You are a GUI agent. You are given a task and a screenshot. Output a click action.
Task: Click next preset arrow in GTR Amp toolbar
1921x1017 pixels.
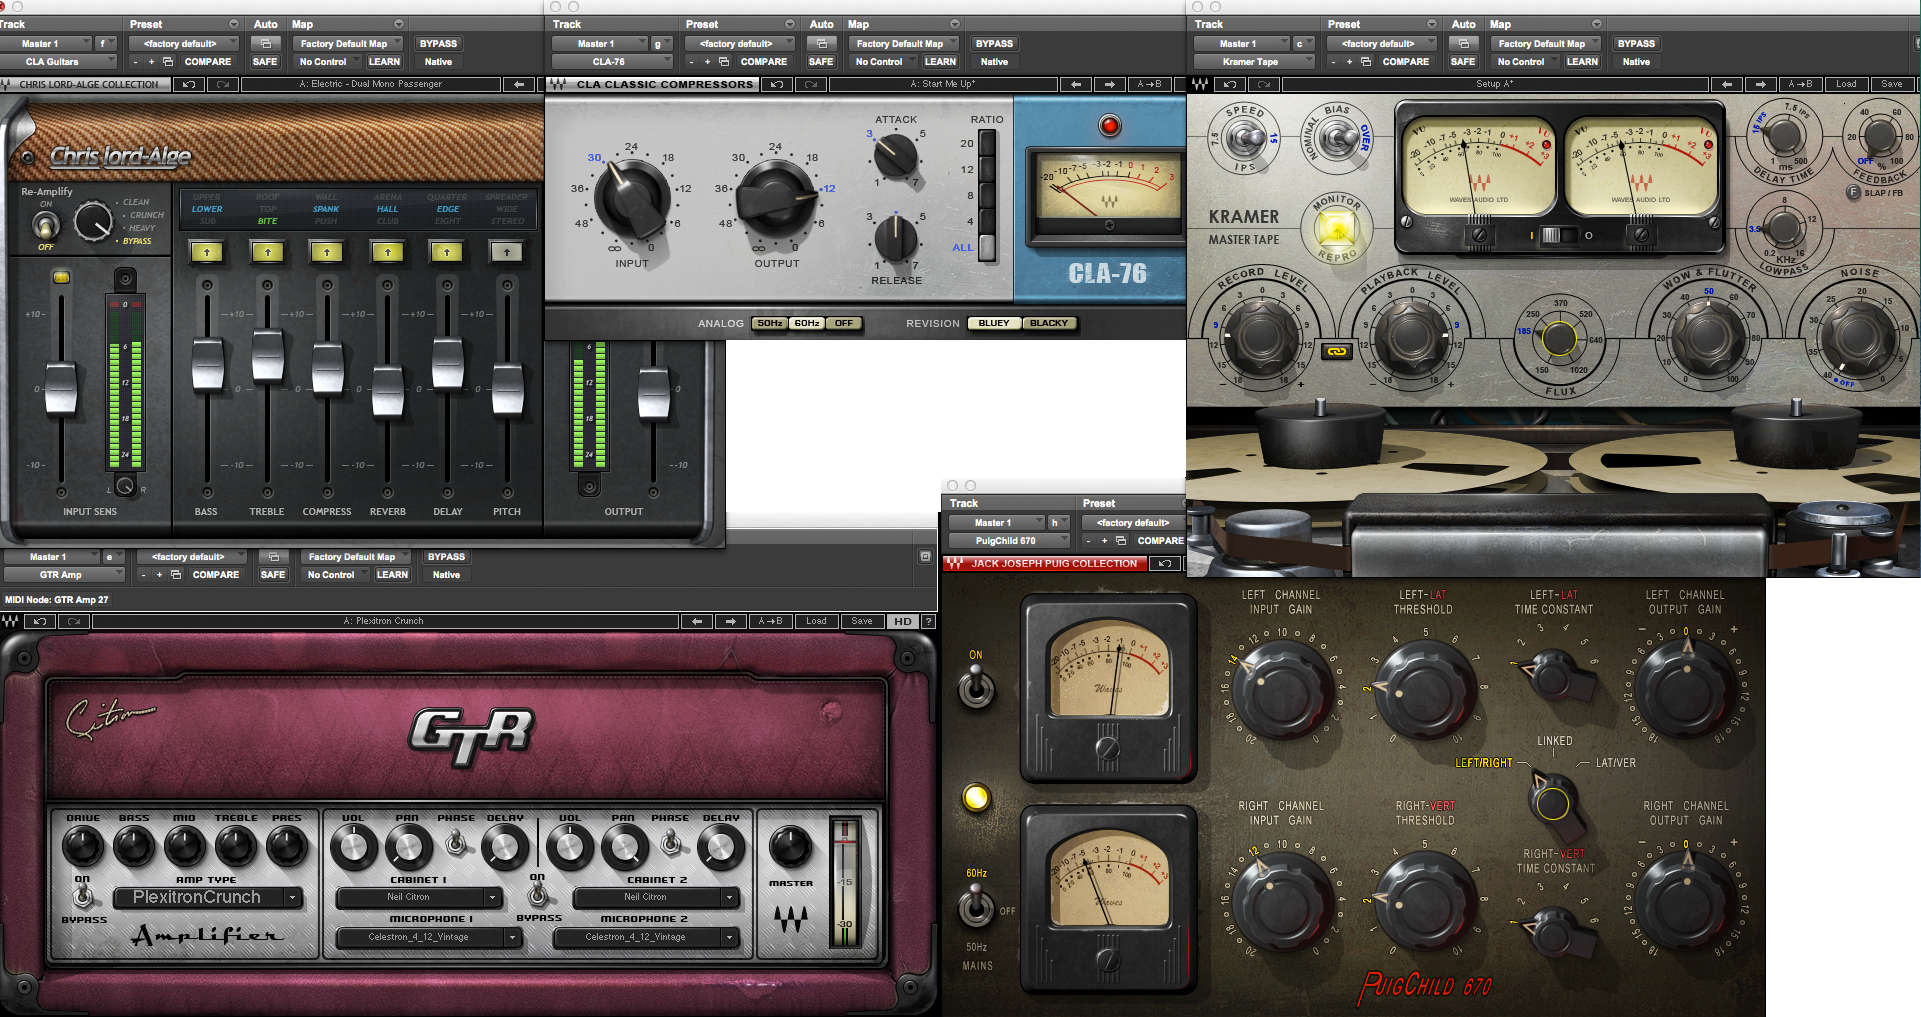(731, 621)
